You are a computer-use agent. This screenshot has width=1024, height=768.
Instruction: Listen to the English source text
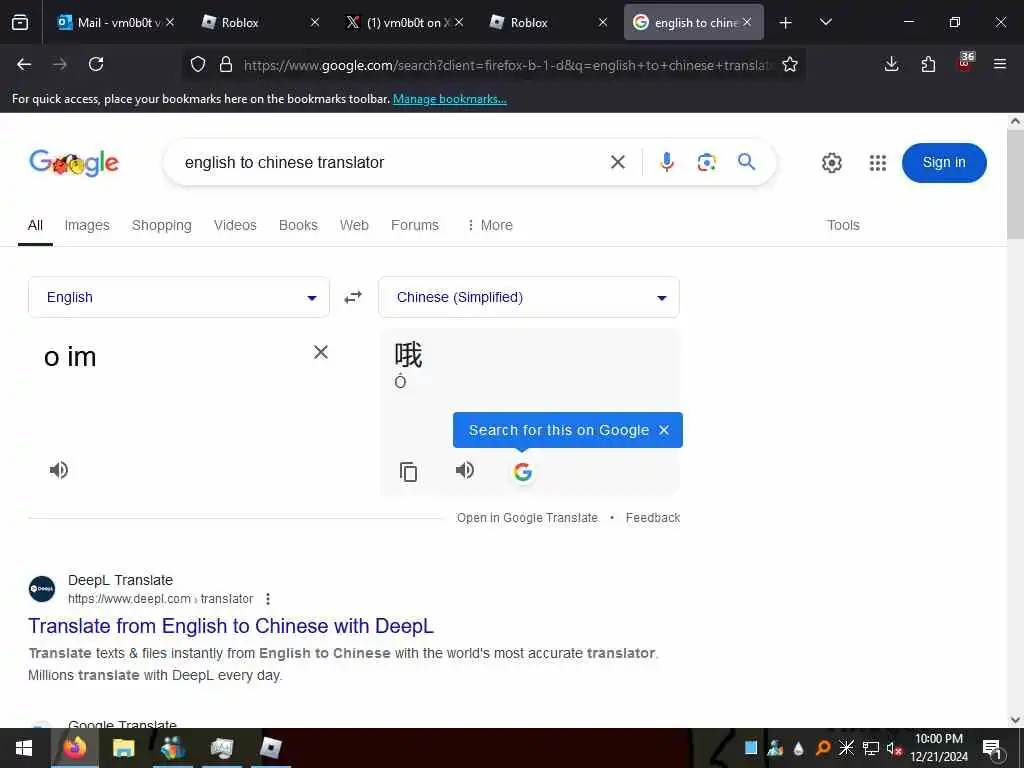[x=59, y=470]
